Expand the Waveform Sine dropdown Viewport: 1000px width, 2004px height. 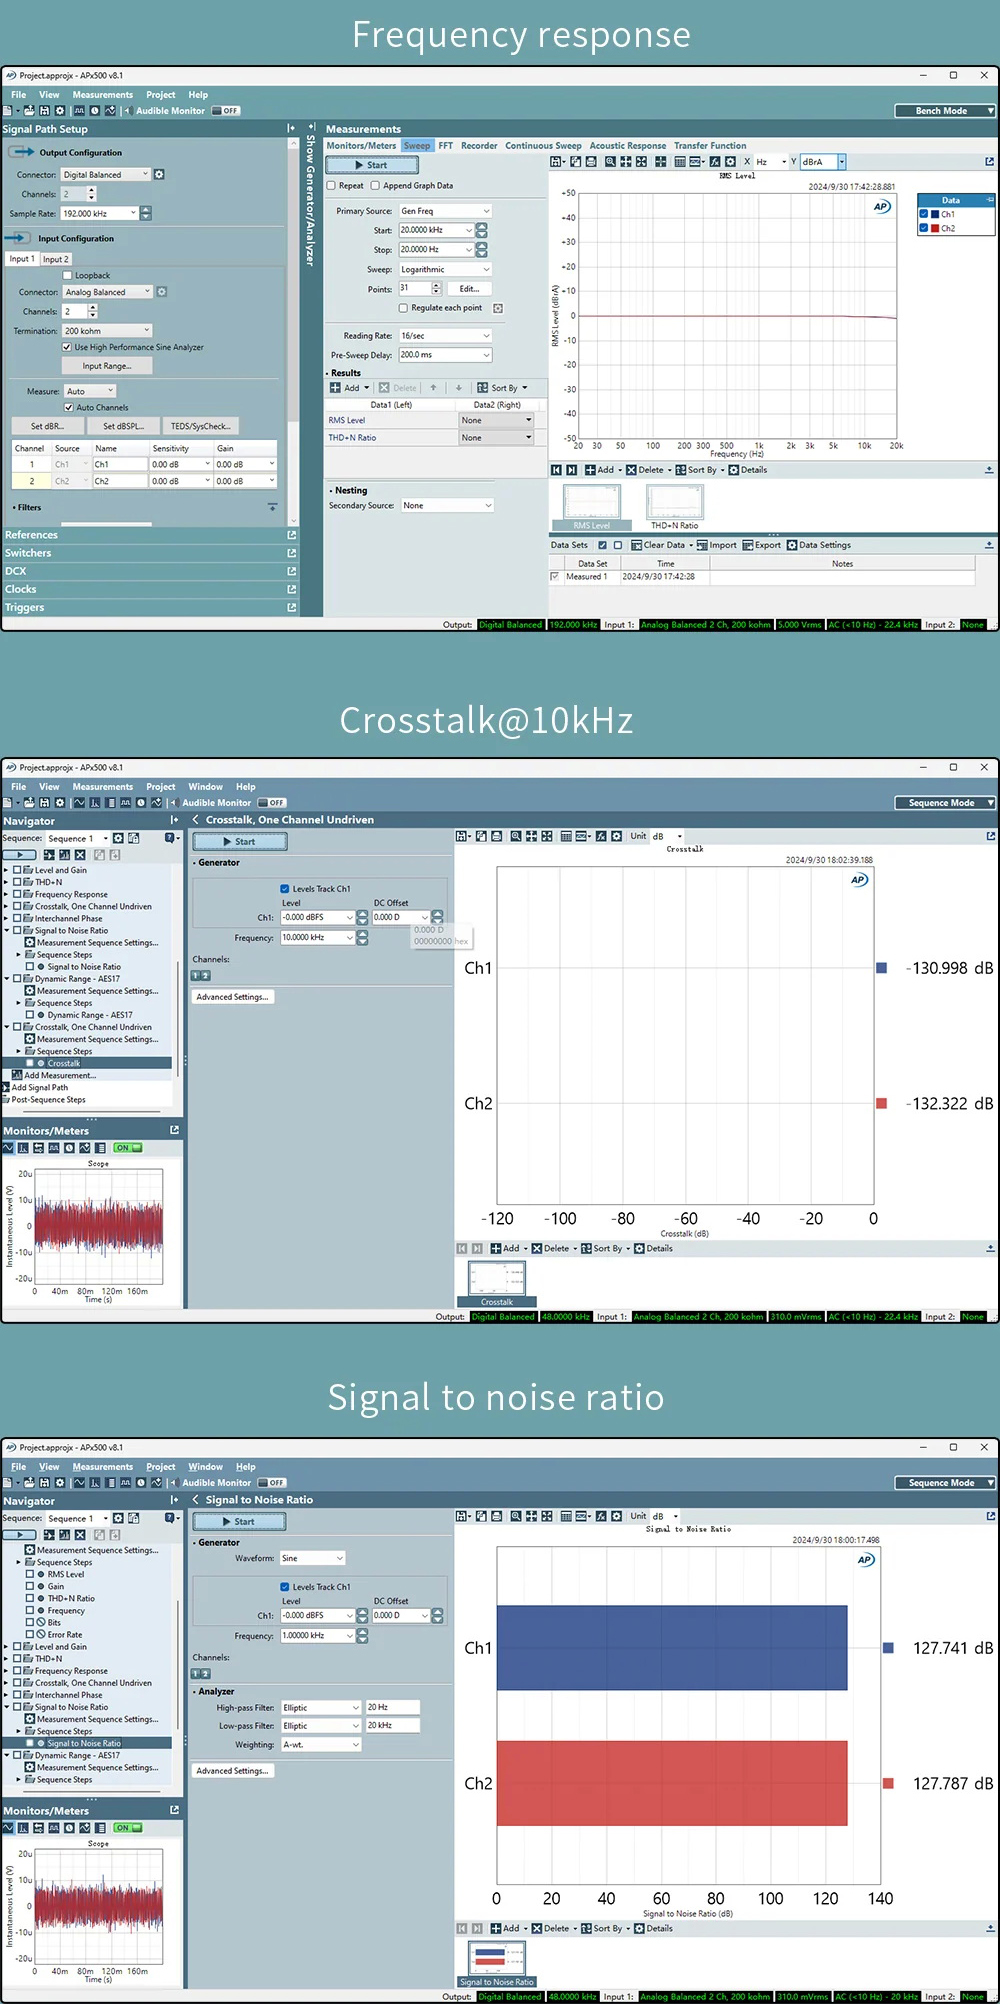[x=339, y=1558]
